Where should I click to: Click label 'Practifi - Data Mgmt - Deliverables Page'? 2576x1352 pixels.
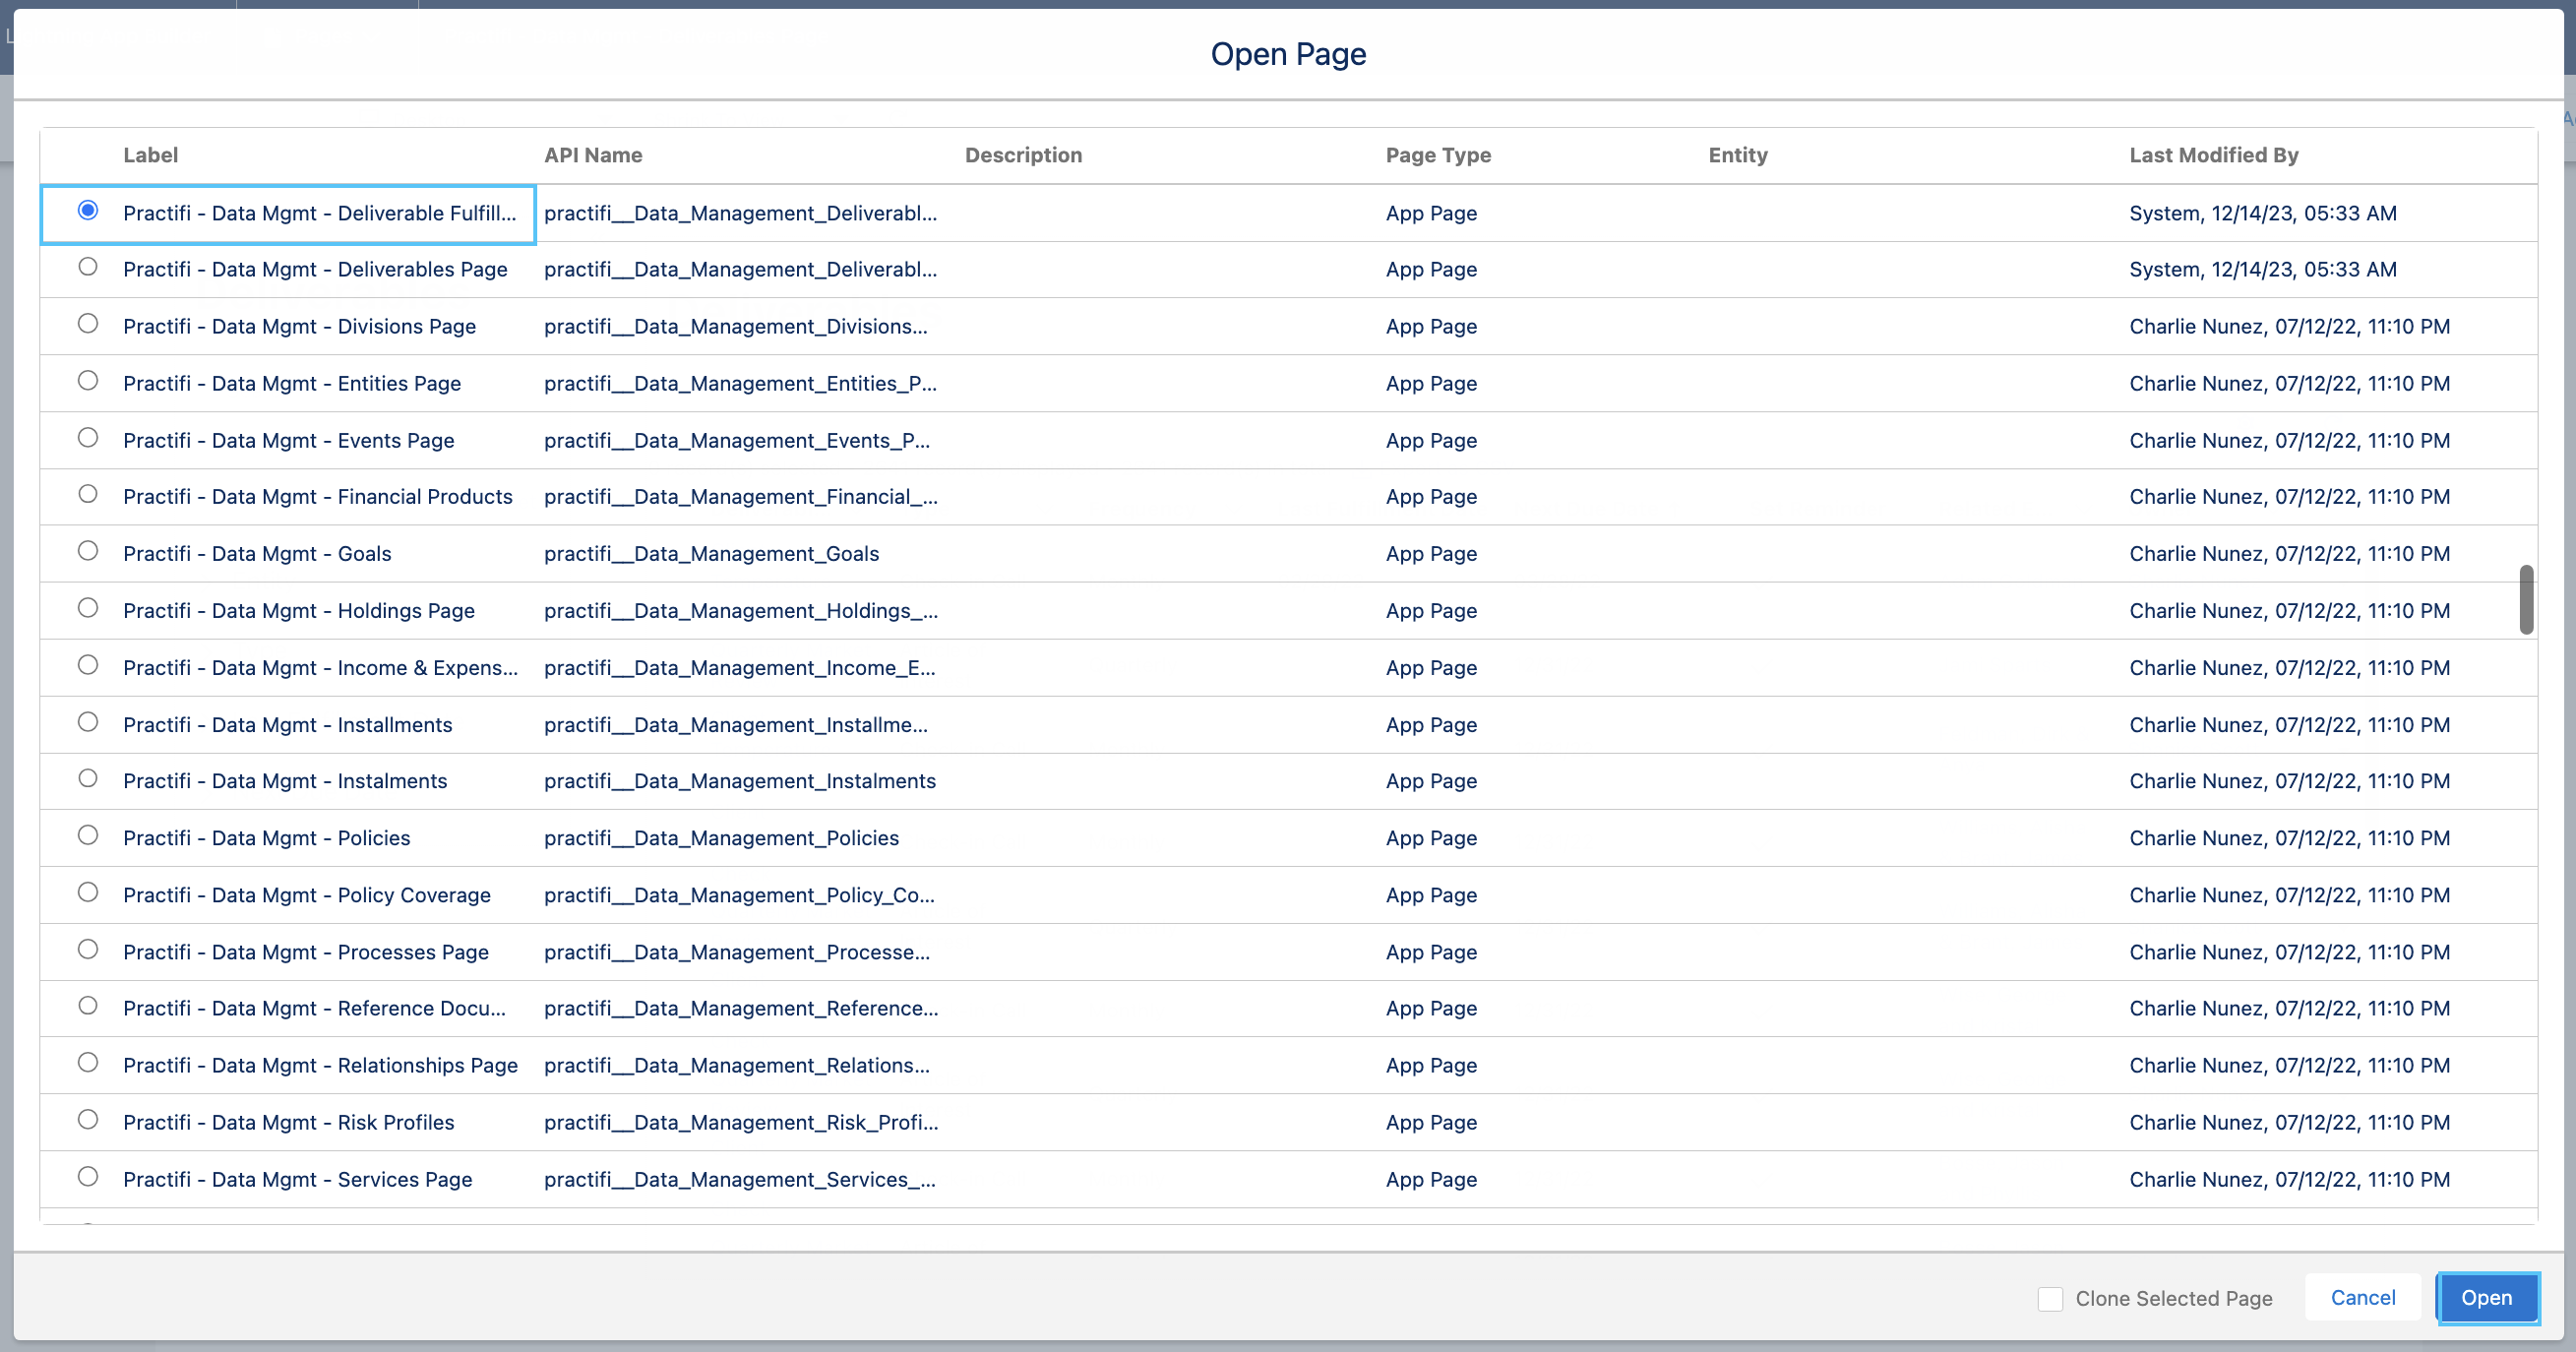tap(315, 269)
